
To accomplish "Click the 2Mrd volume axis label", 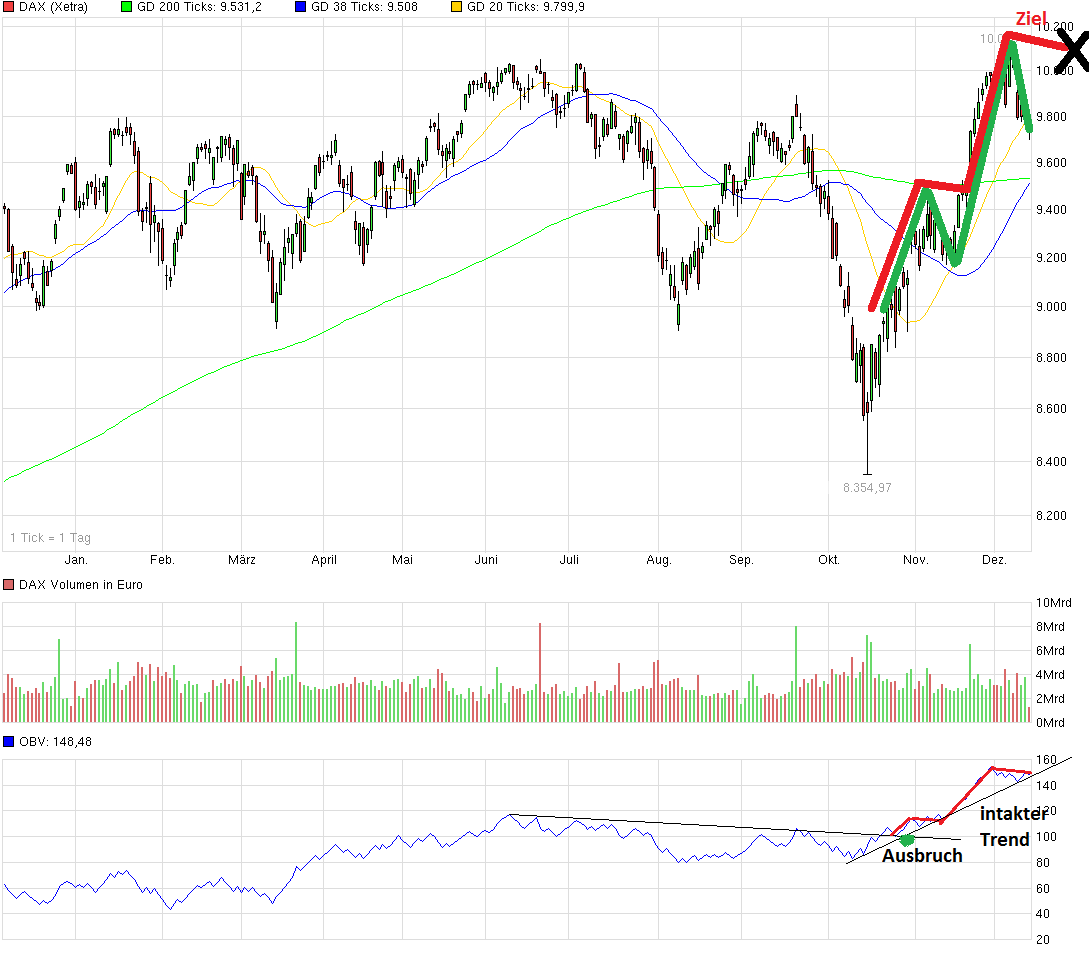I will point(1050,699).
